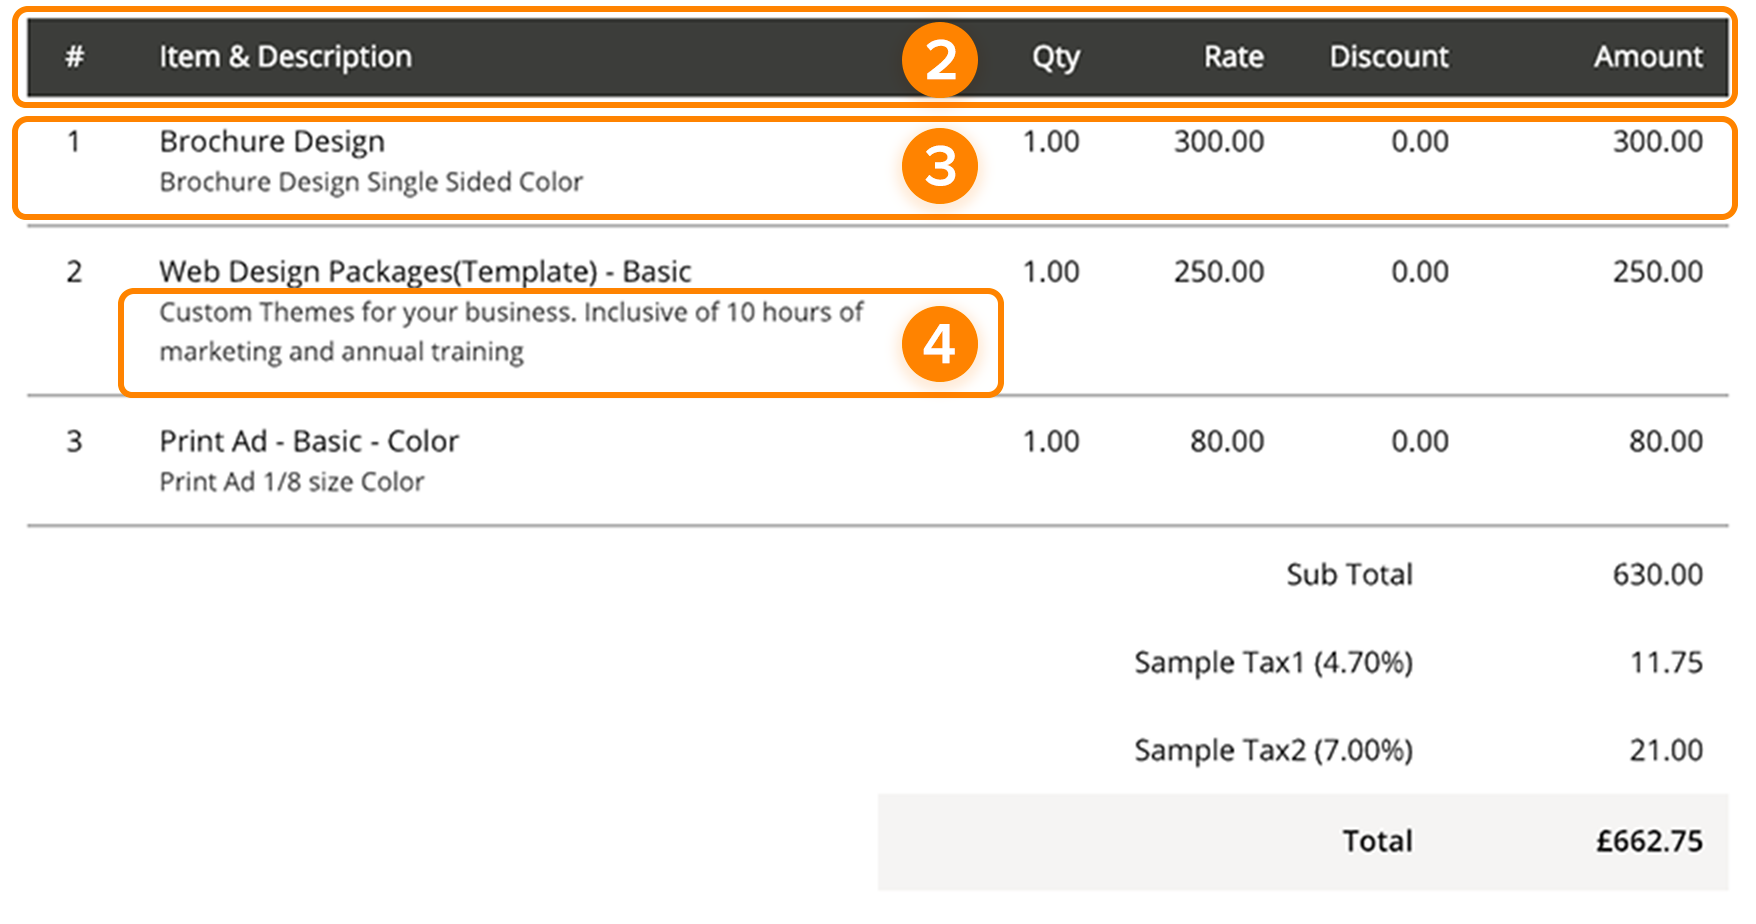
Task: Click the Custom Themes description text
Action: pyautogui.click(x=510, y=332)
